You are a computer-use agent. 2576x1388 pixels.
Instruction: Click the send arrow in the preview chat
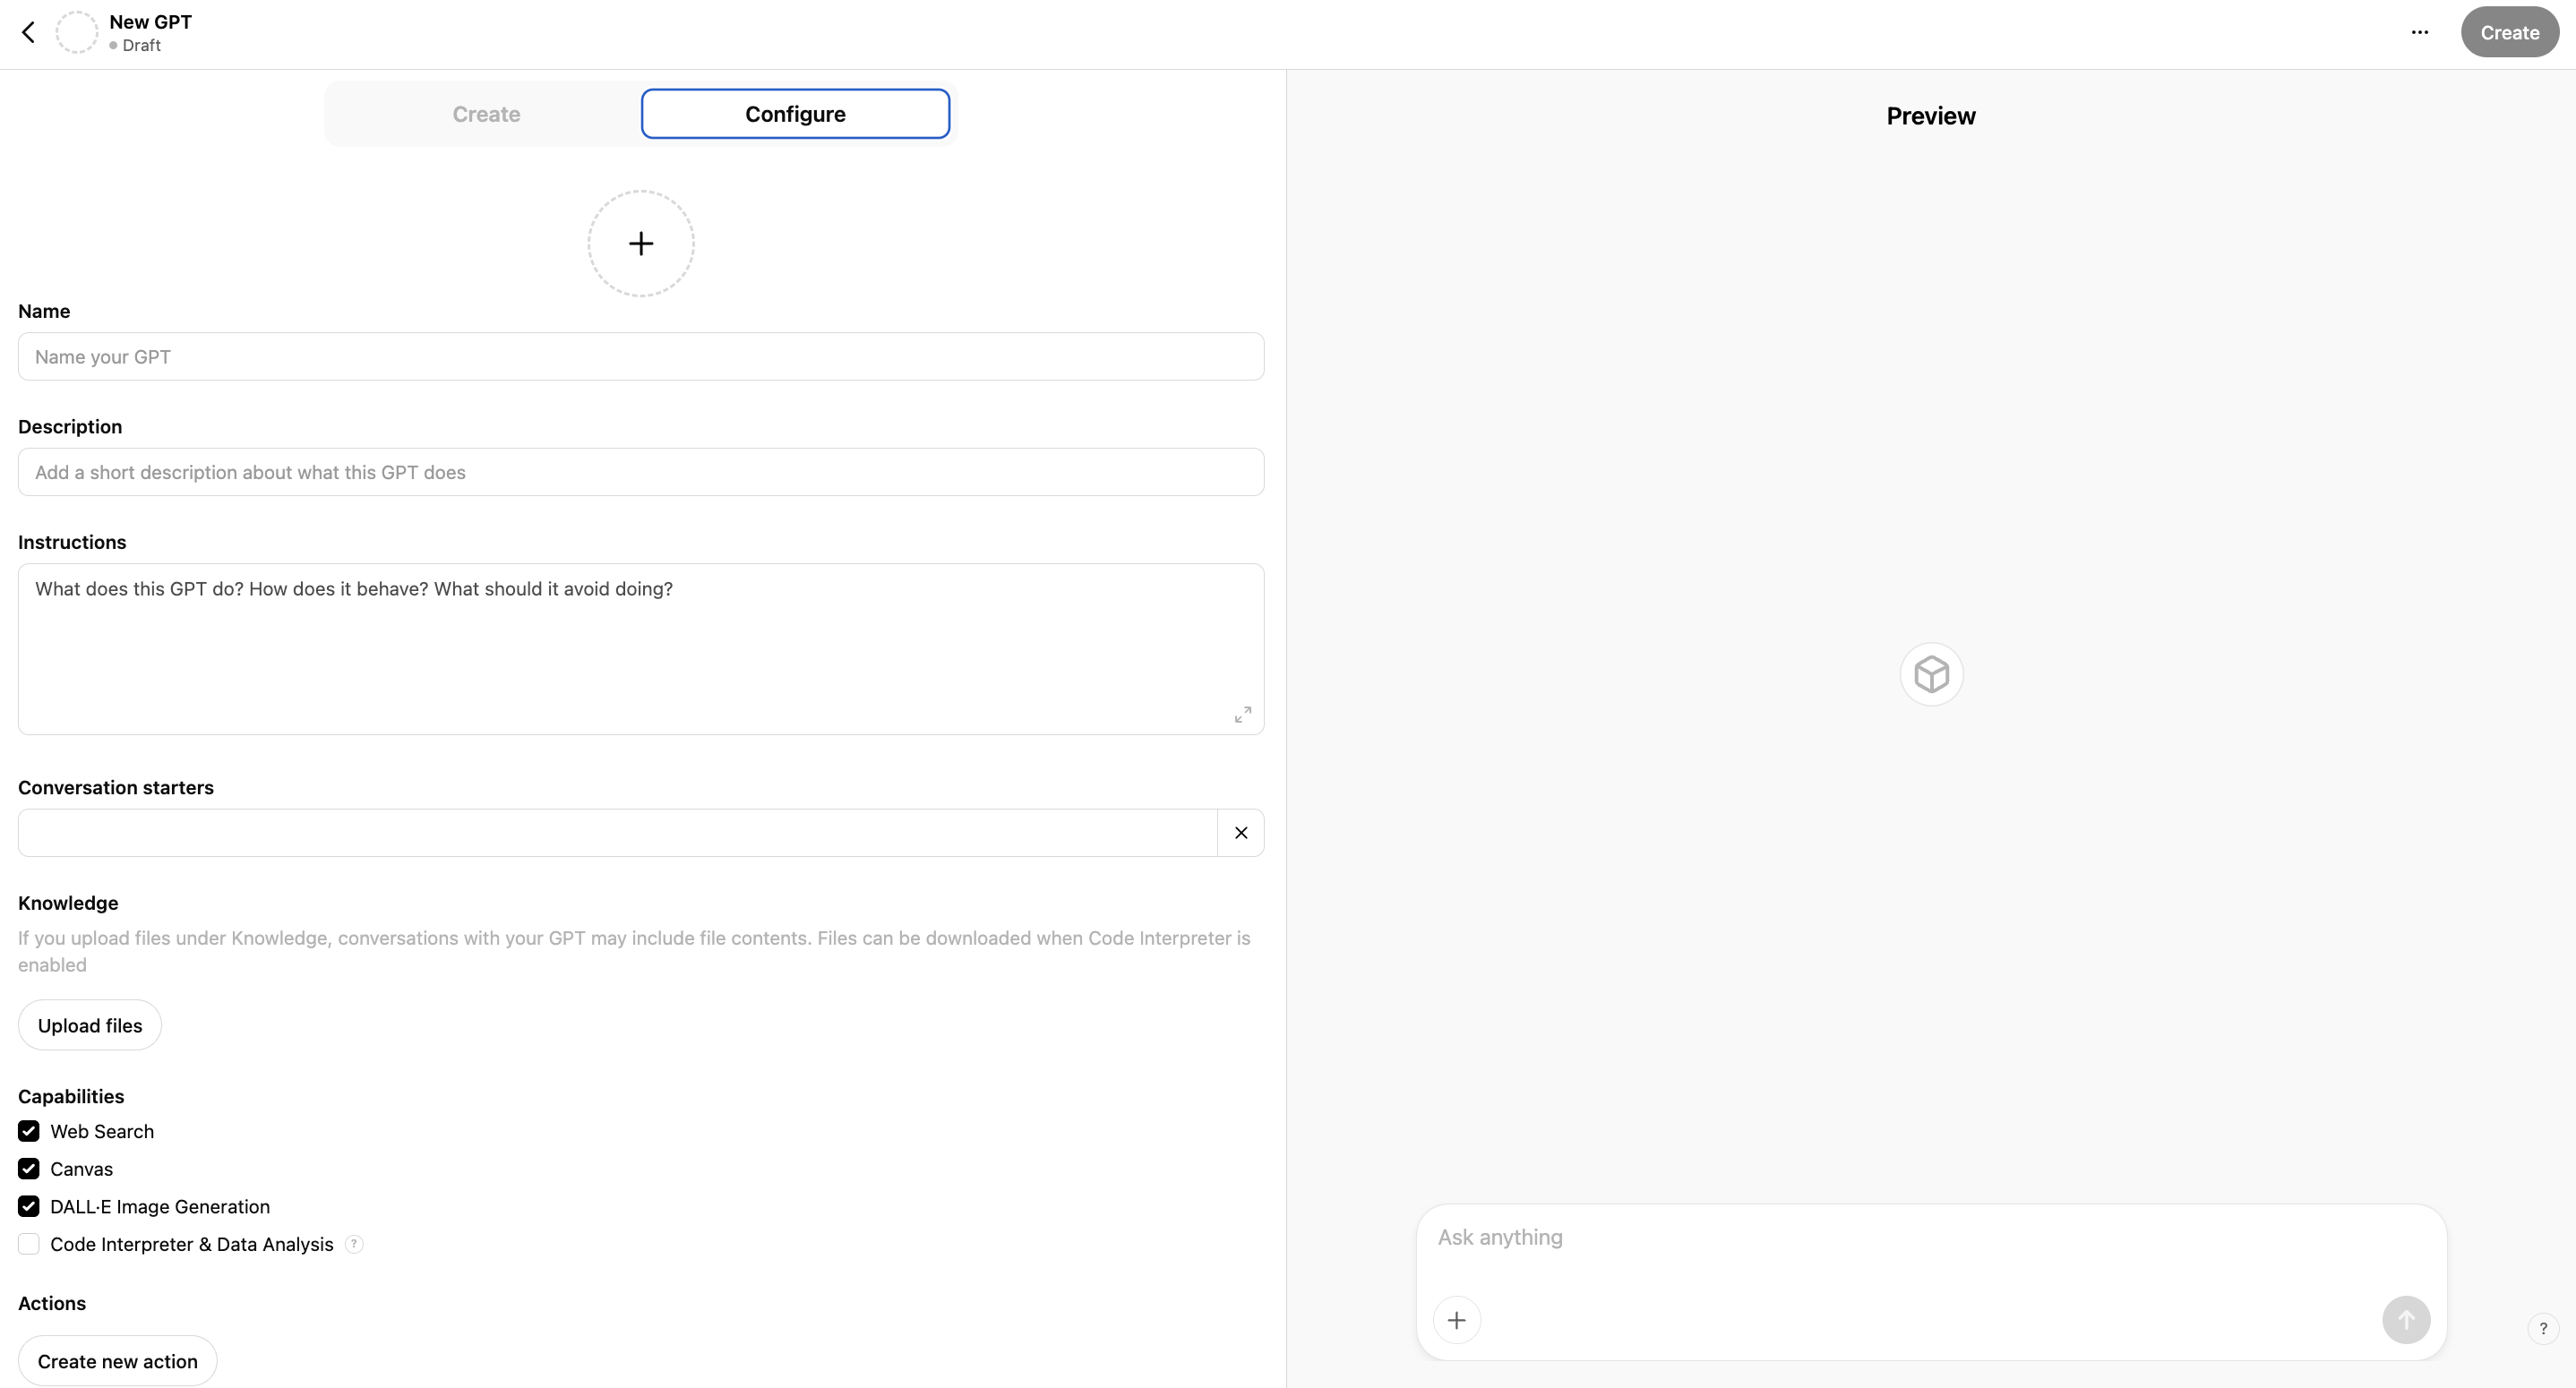coord(2406,1319)
